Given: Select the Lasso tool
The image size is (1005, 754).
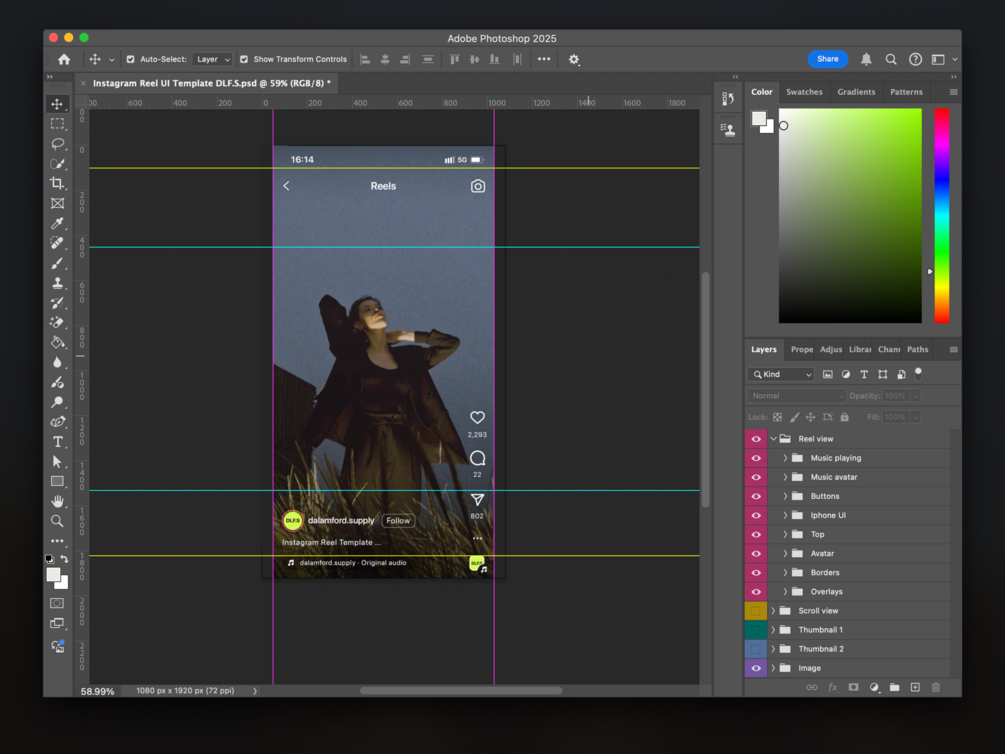Looking at the screenshot, I should pyautogui.click(x=57, y=143).
